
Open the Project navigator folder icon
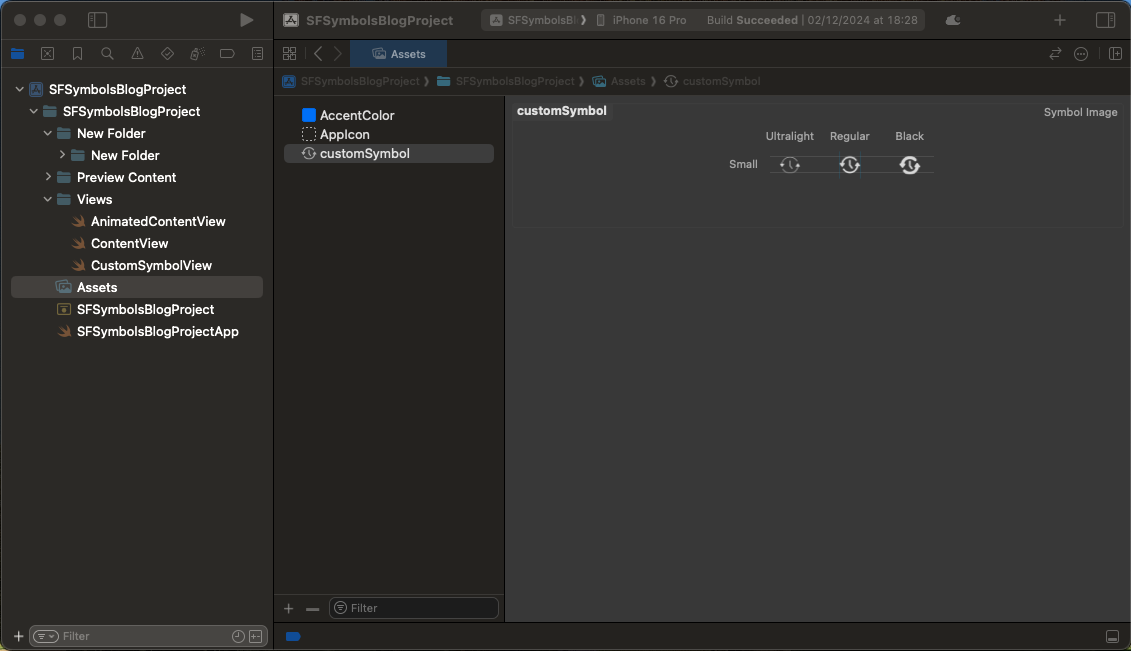pyautogui.click(x=17, y=54)
